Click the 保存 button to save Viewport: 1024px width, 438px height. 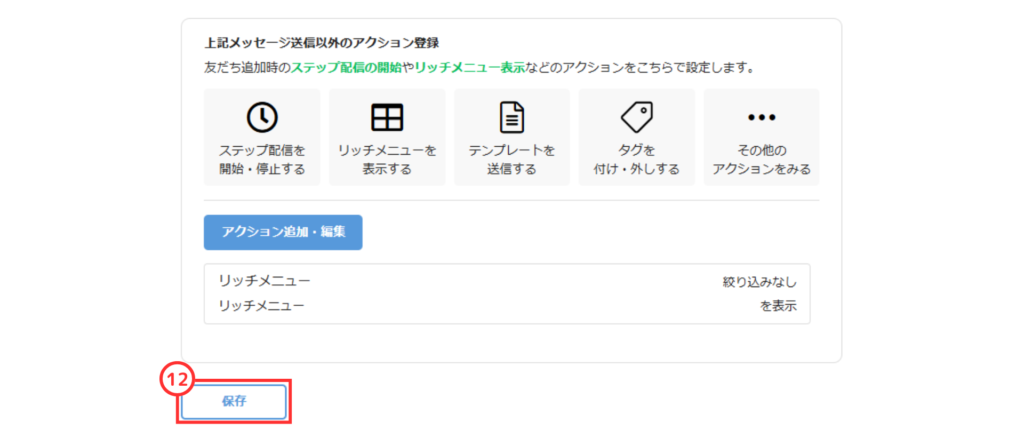[234, 401]
